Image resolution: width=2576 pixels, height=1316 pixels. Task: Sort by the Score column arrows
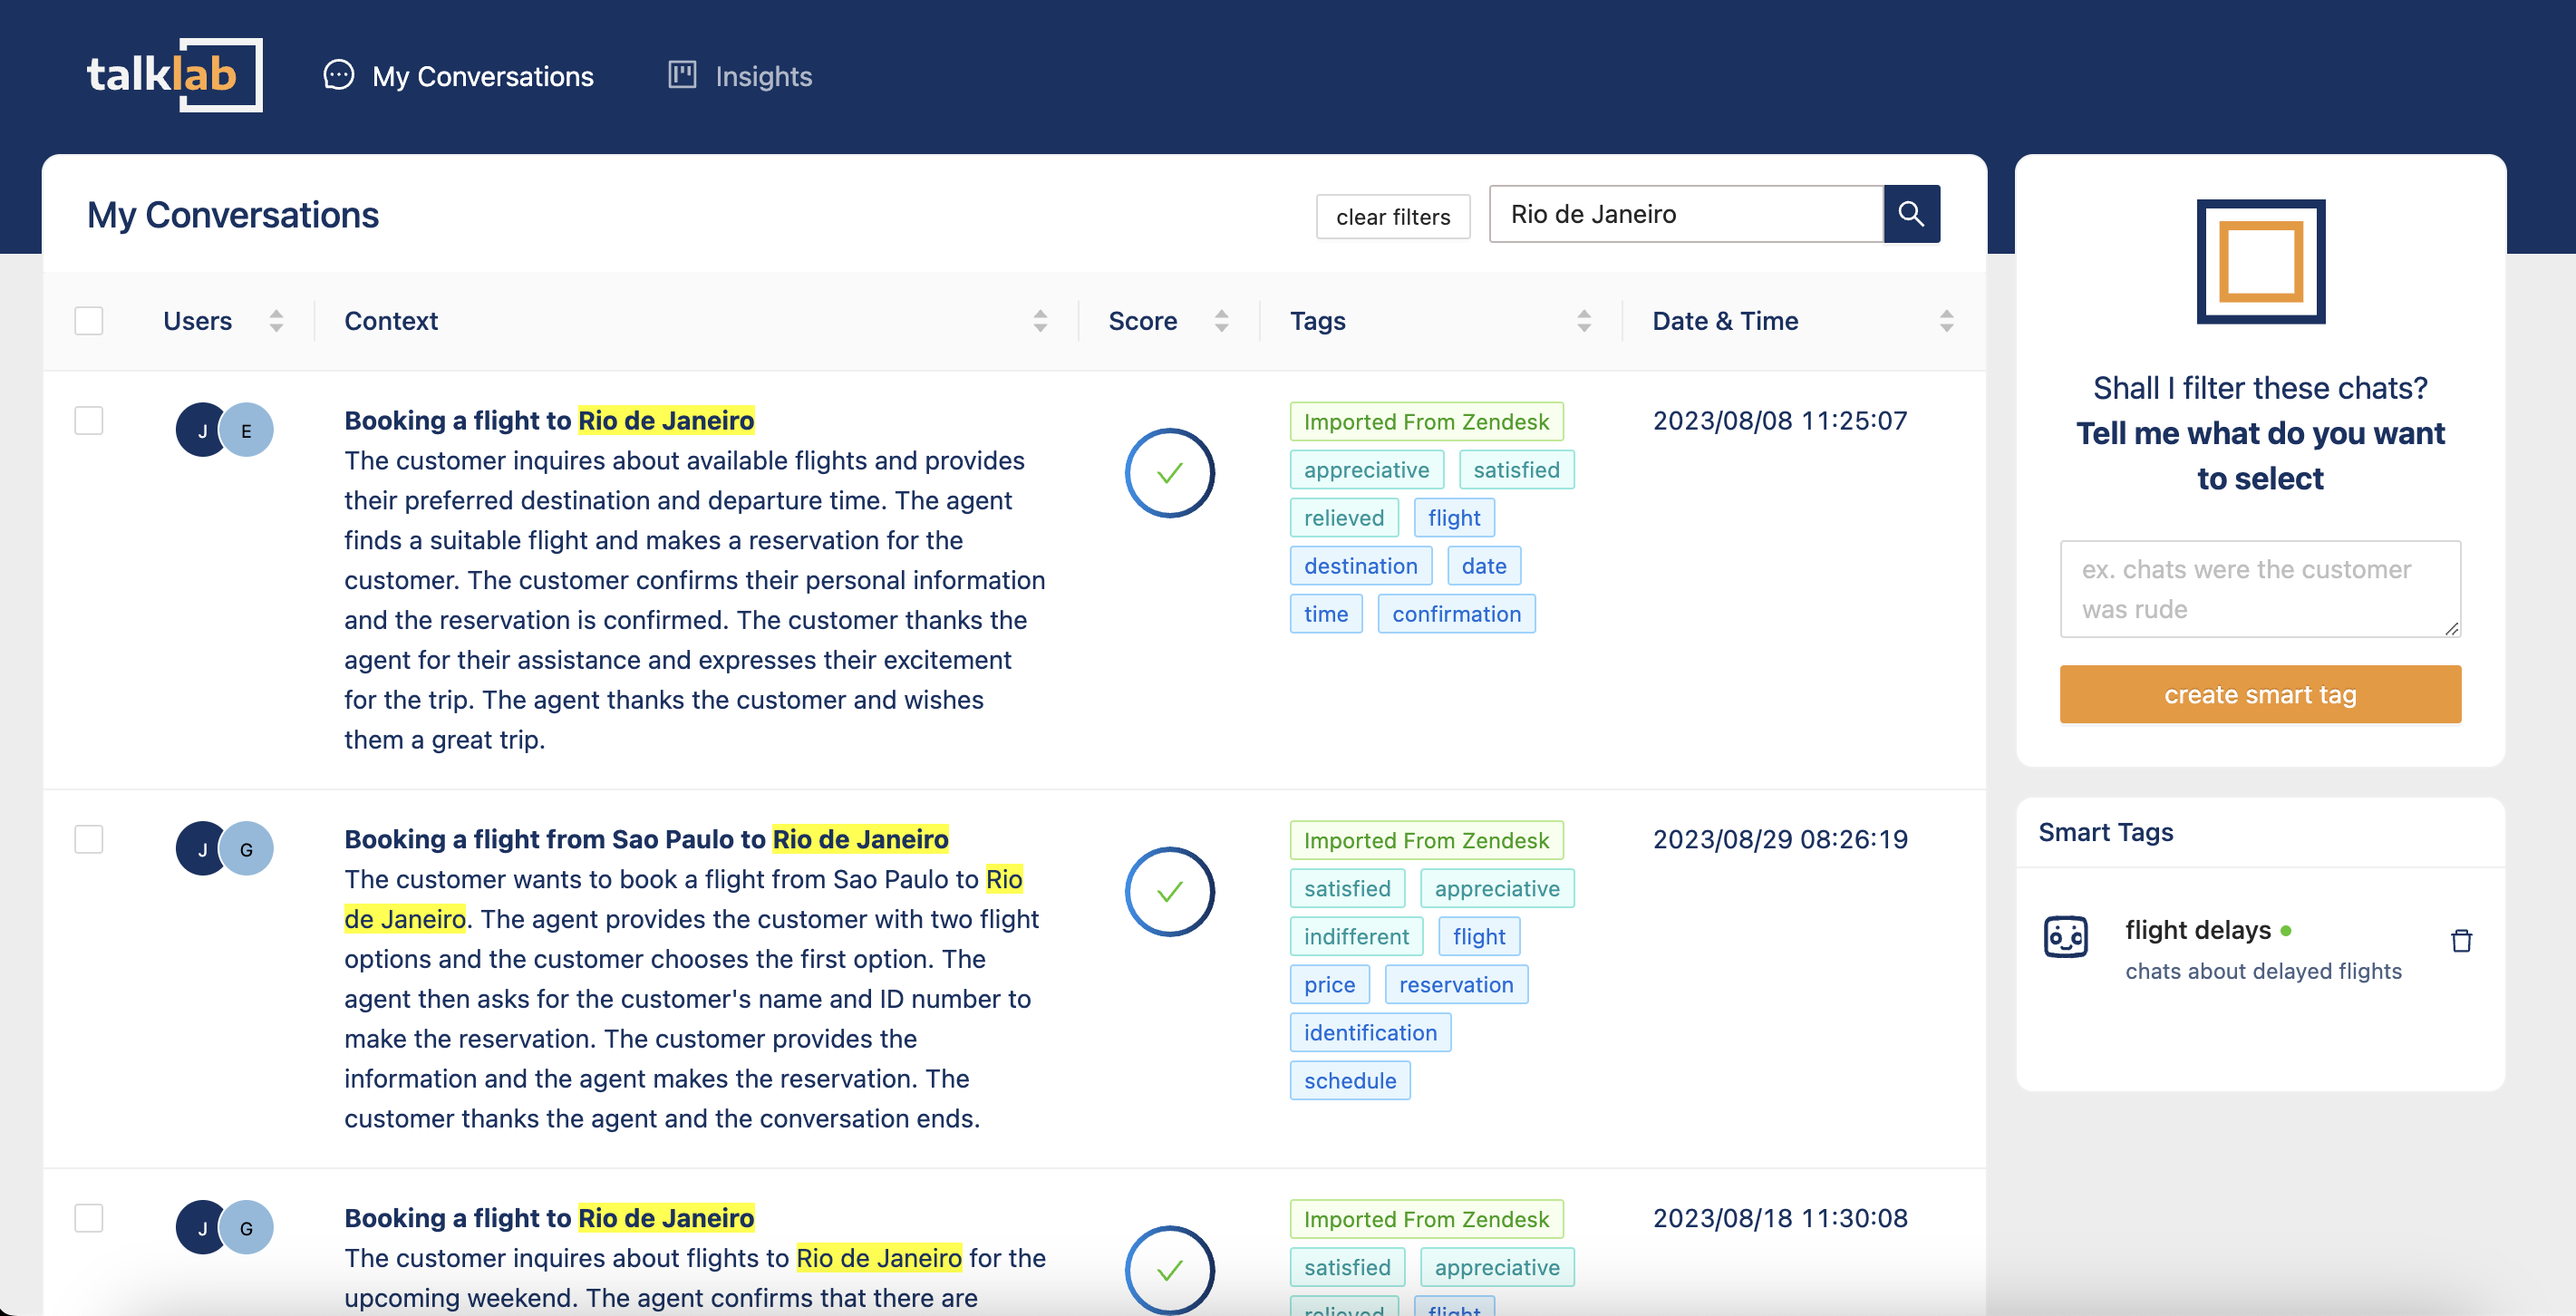(1221, 321)
